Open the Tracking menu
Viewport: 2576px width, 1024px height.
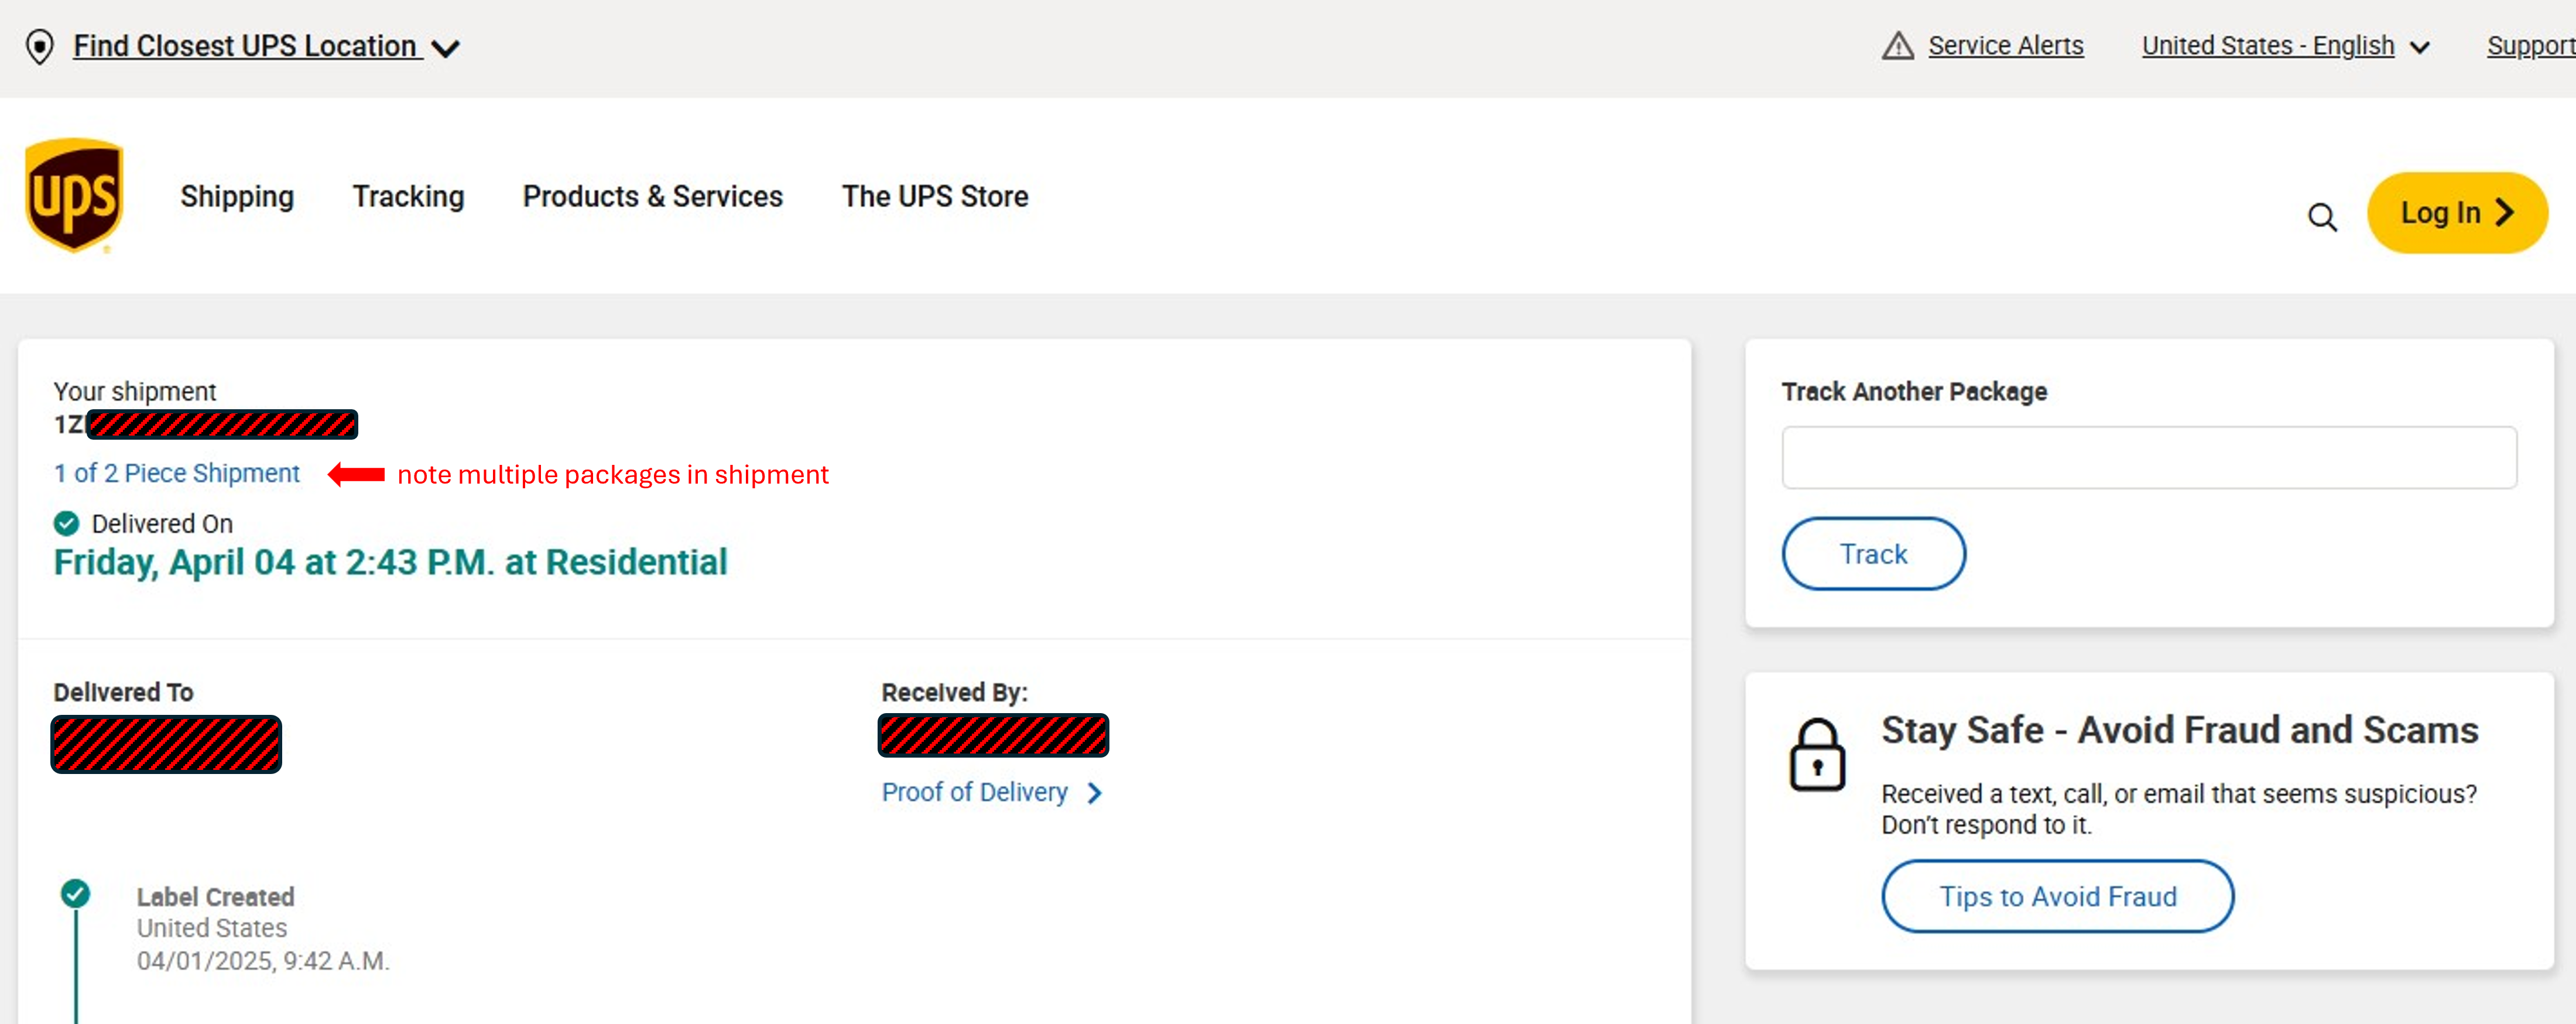(x=408, y=196)
